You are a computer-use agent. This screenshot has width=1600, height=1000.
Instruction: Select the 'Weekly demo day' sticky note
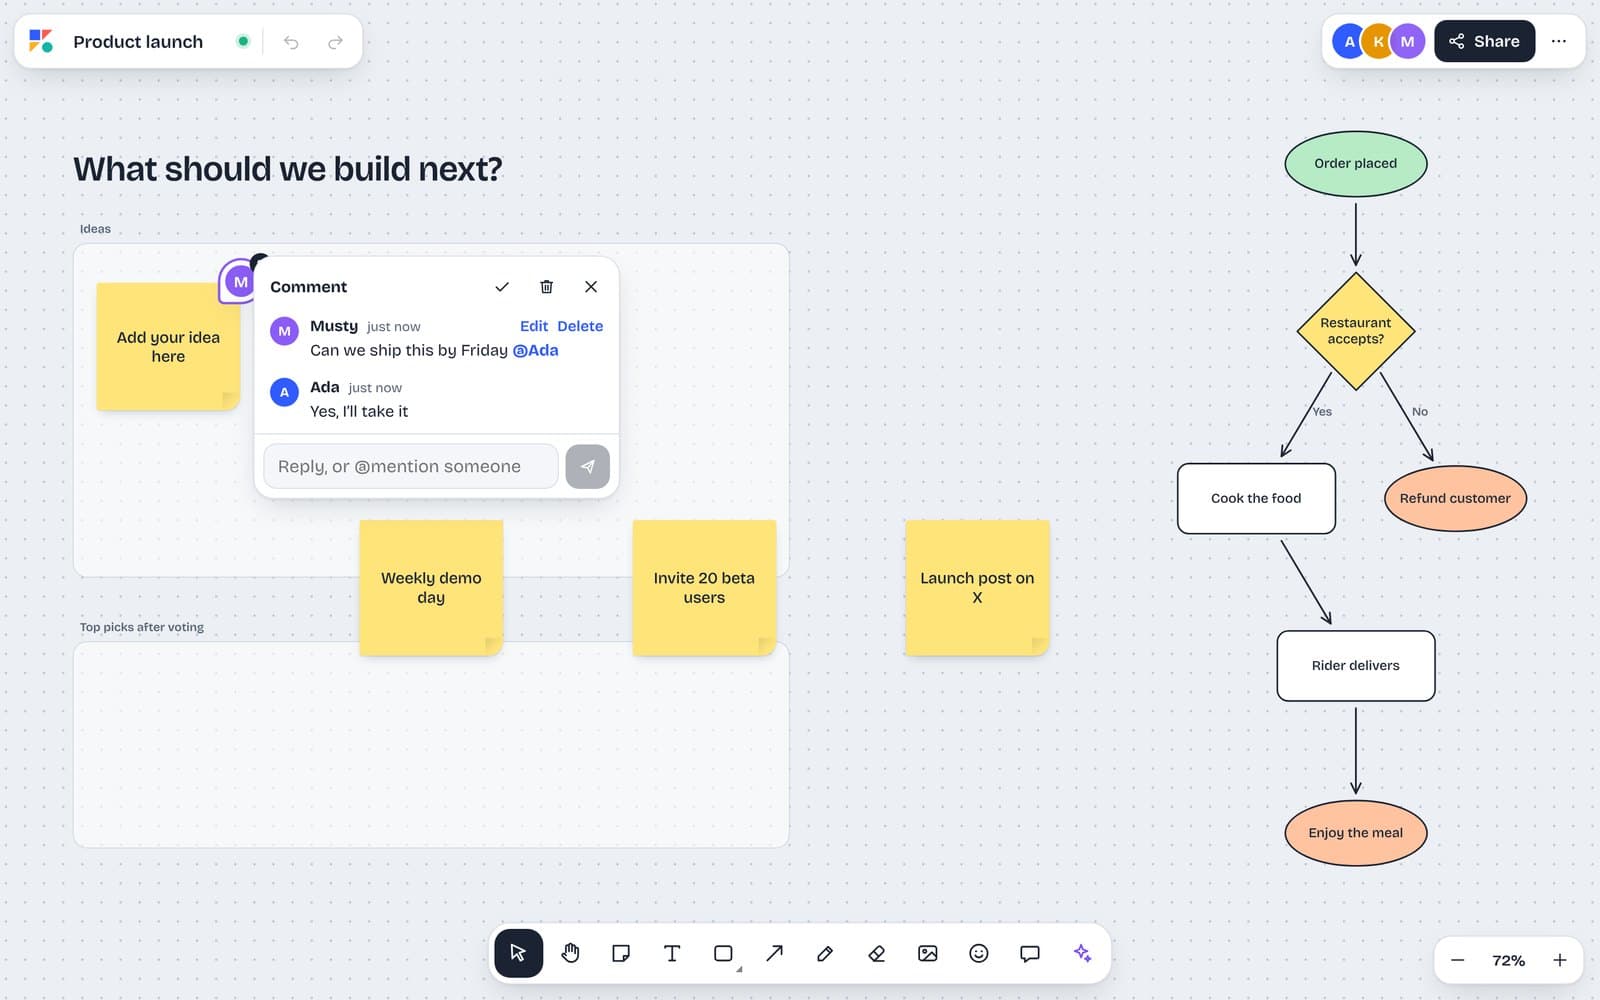tap(431, 587)
